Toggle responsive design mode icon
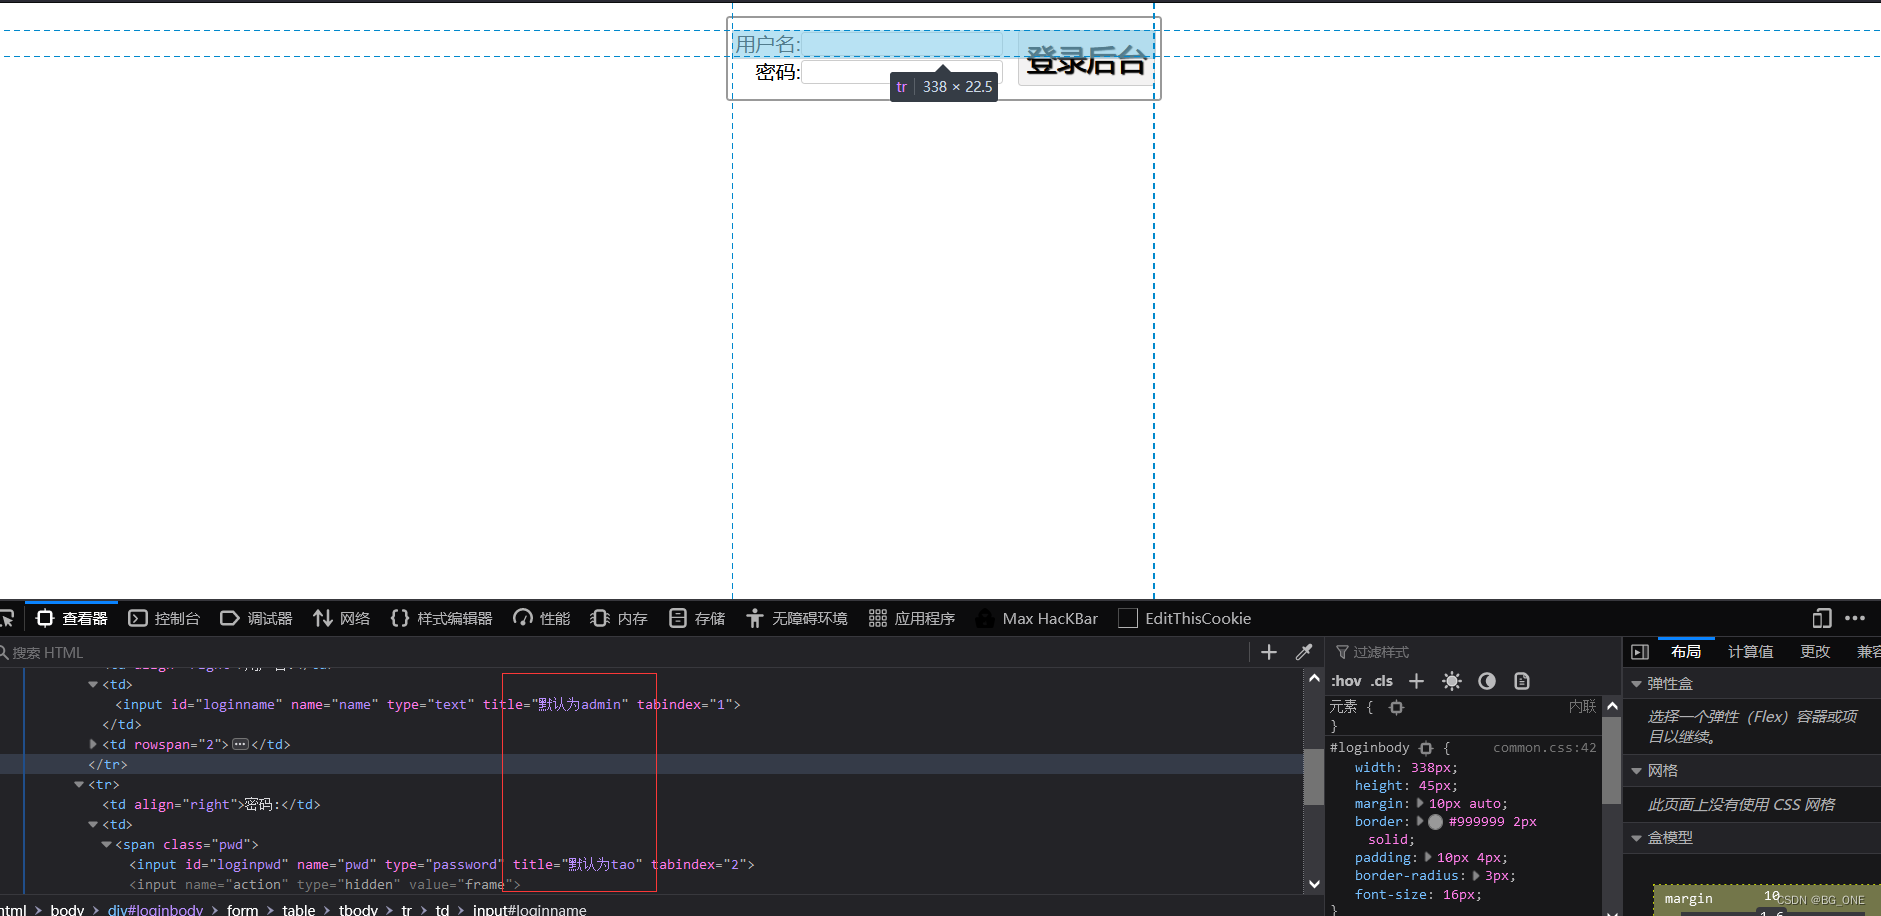The height and width of the screenshot is (916, 1881). [1822, 618]
